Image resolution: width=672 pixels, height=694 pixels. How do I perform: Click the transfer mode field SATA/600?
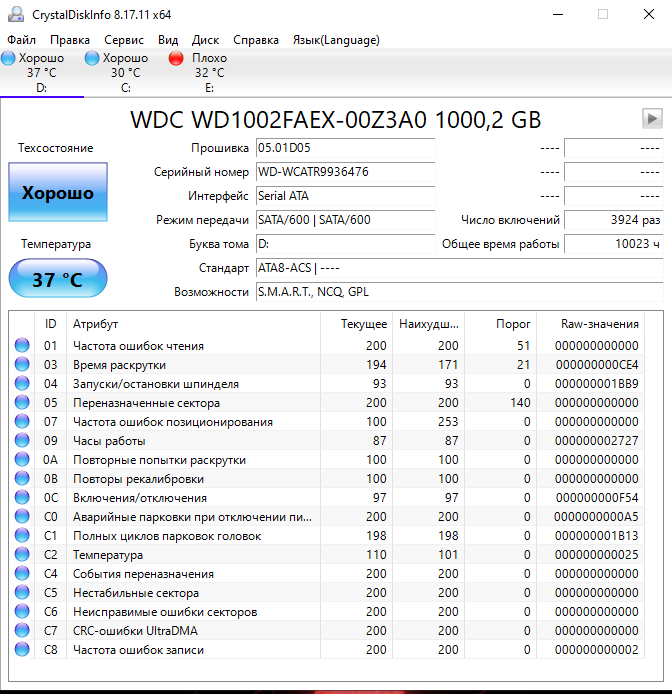[x=345, y=220]
